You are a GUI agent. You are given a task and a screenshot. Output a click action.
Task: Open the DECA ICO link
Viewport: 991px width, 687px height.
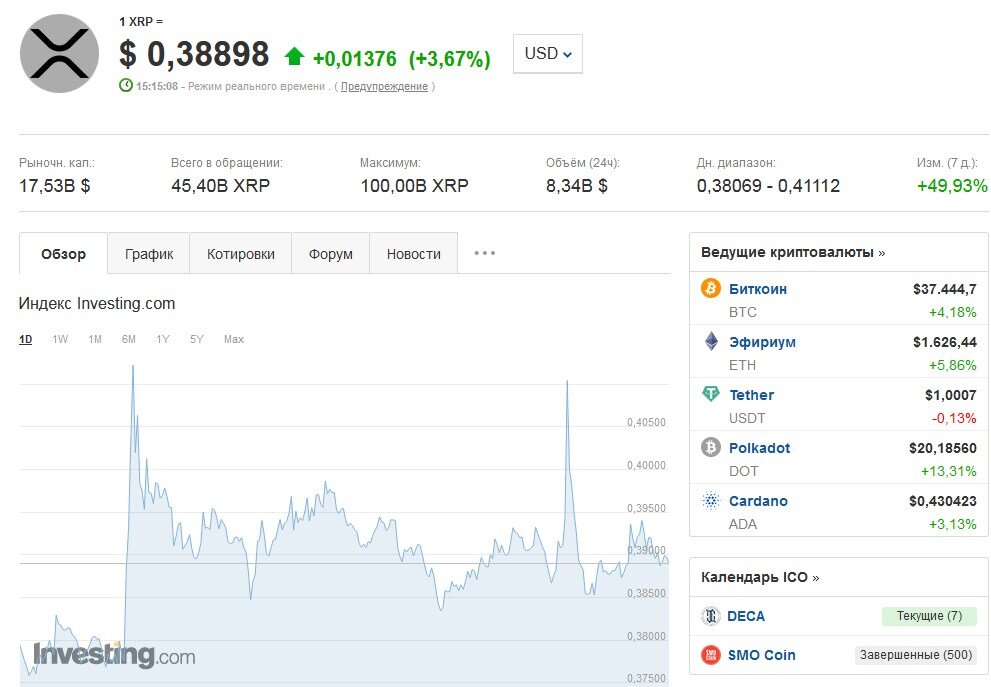pyautogui.click(x=746, y=616)
